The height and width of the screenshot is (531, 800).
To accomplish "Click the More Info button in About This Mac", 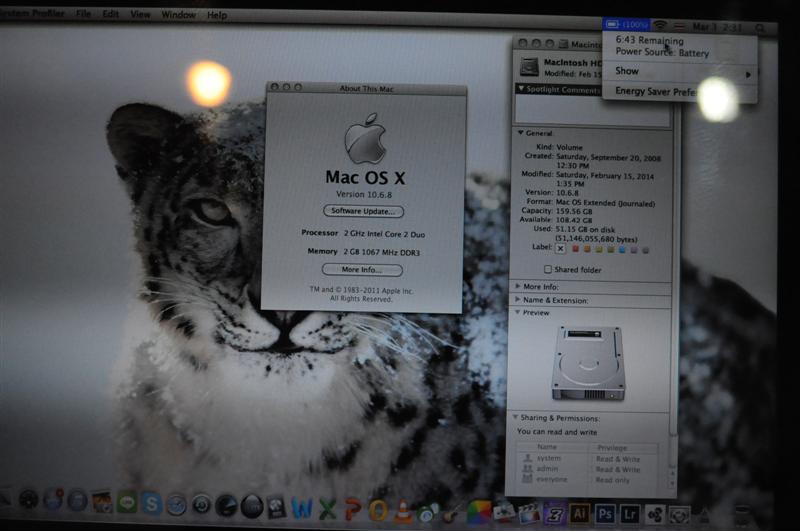I will pyautogui.click(x=362, y=269).
